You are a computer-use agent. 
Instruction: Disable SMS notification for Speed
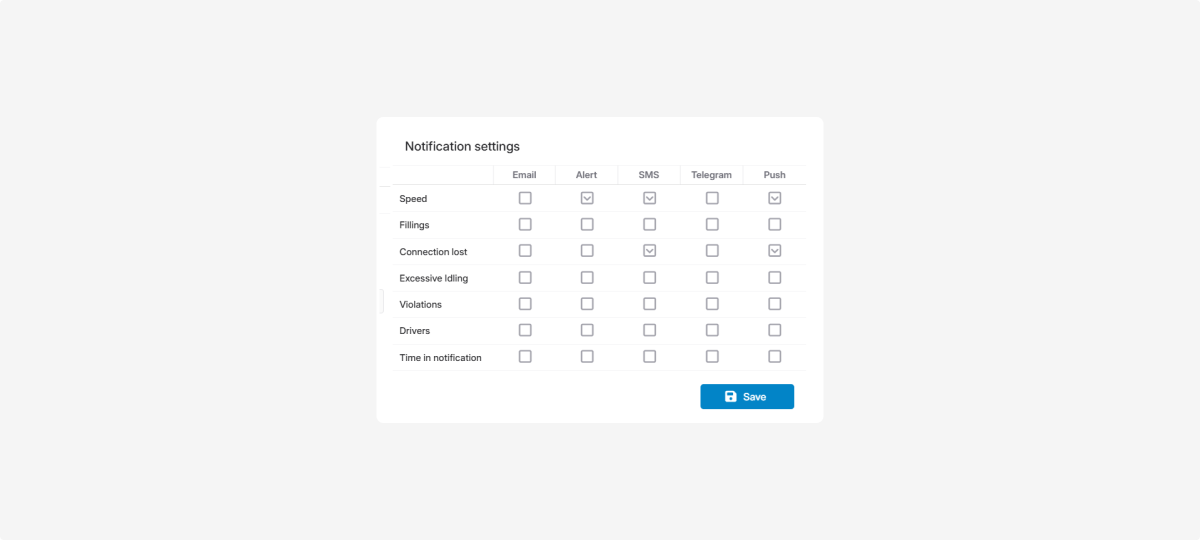coord(650,198)
